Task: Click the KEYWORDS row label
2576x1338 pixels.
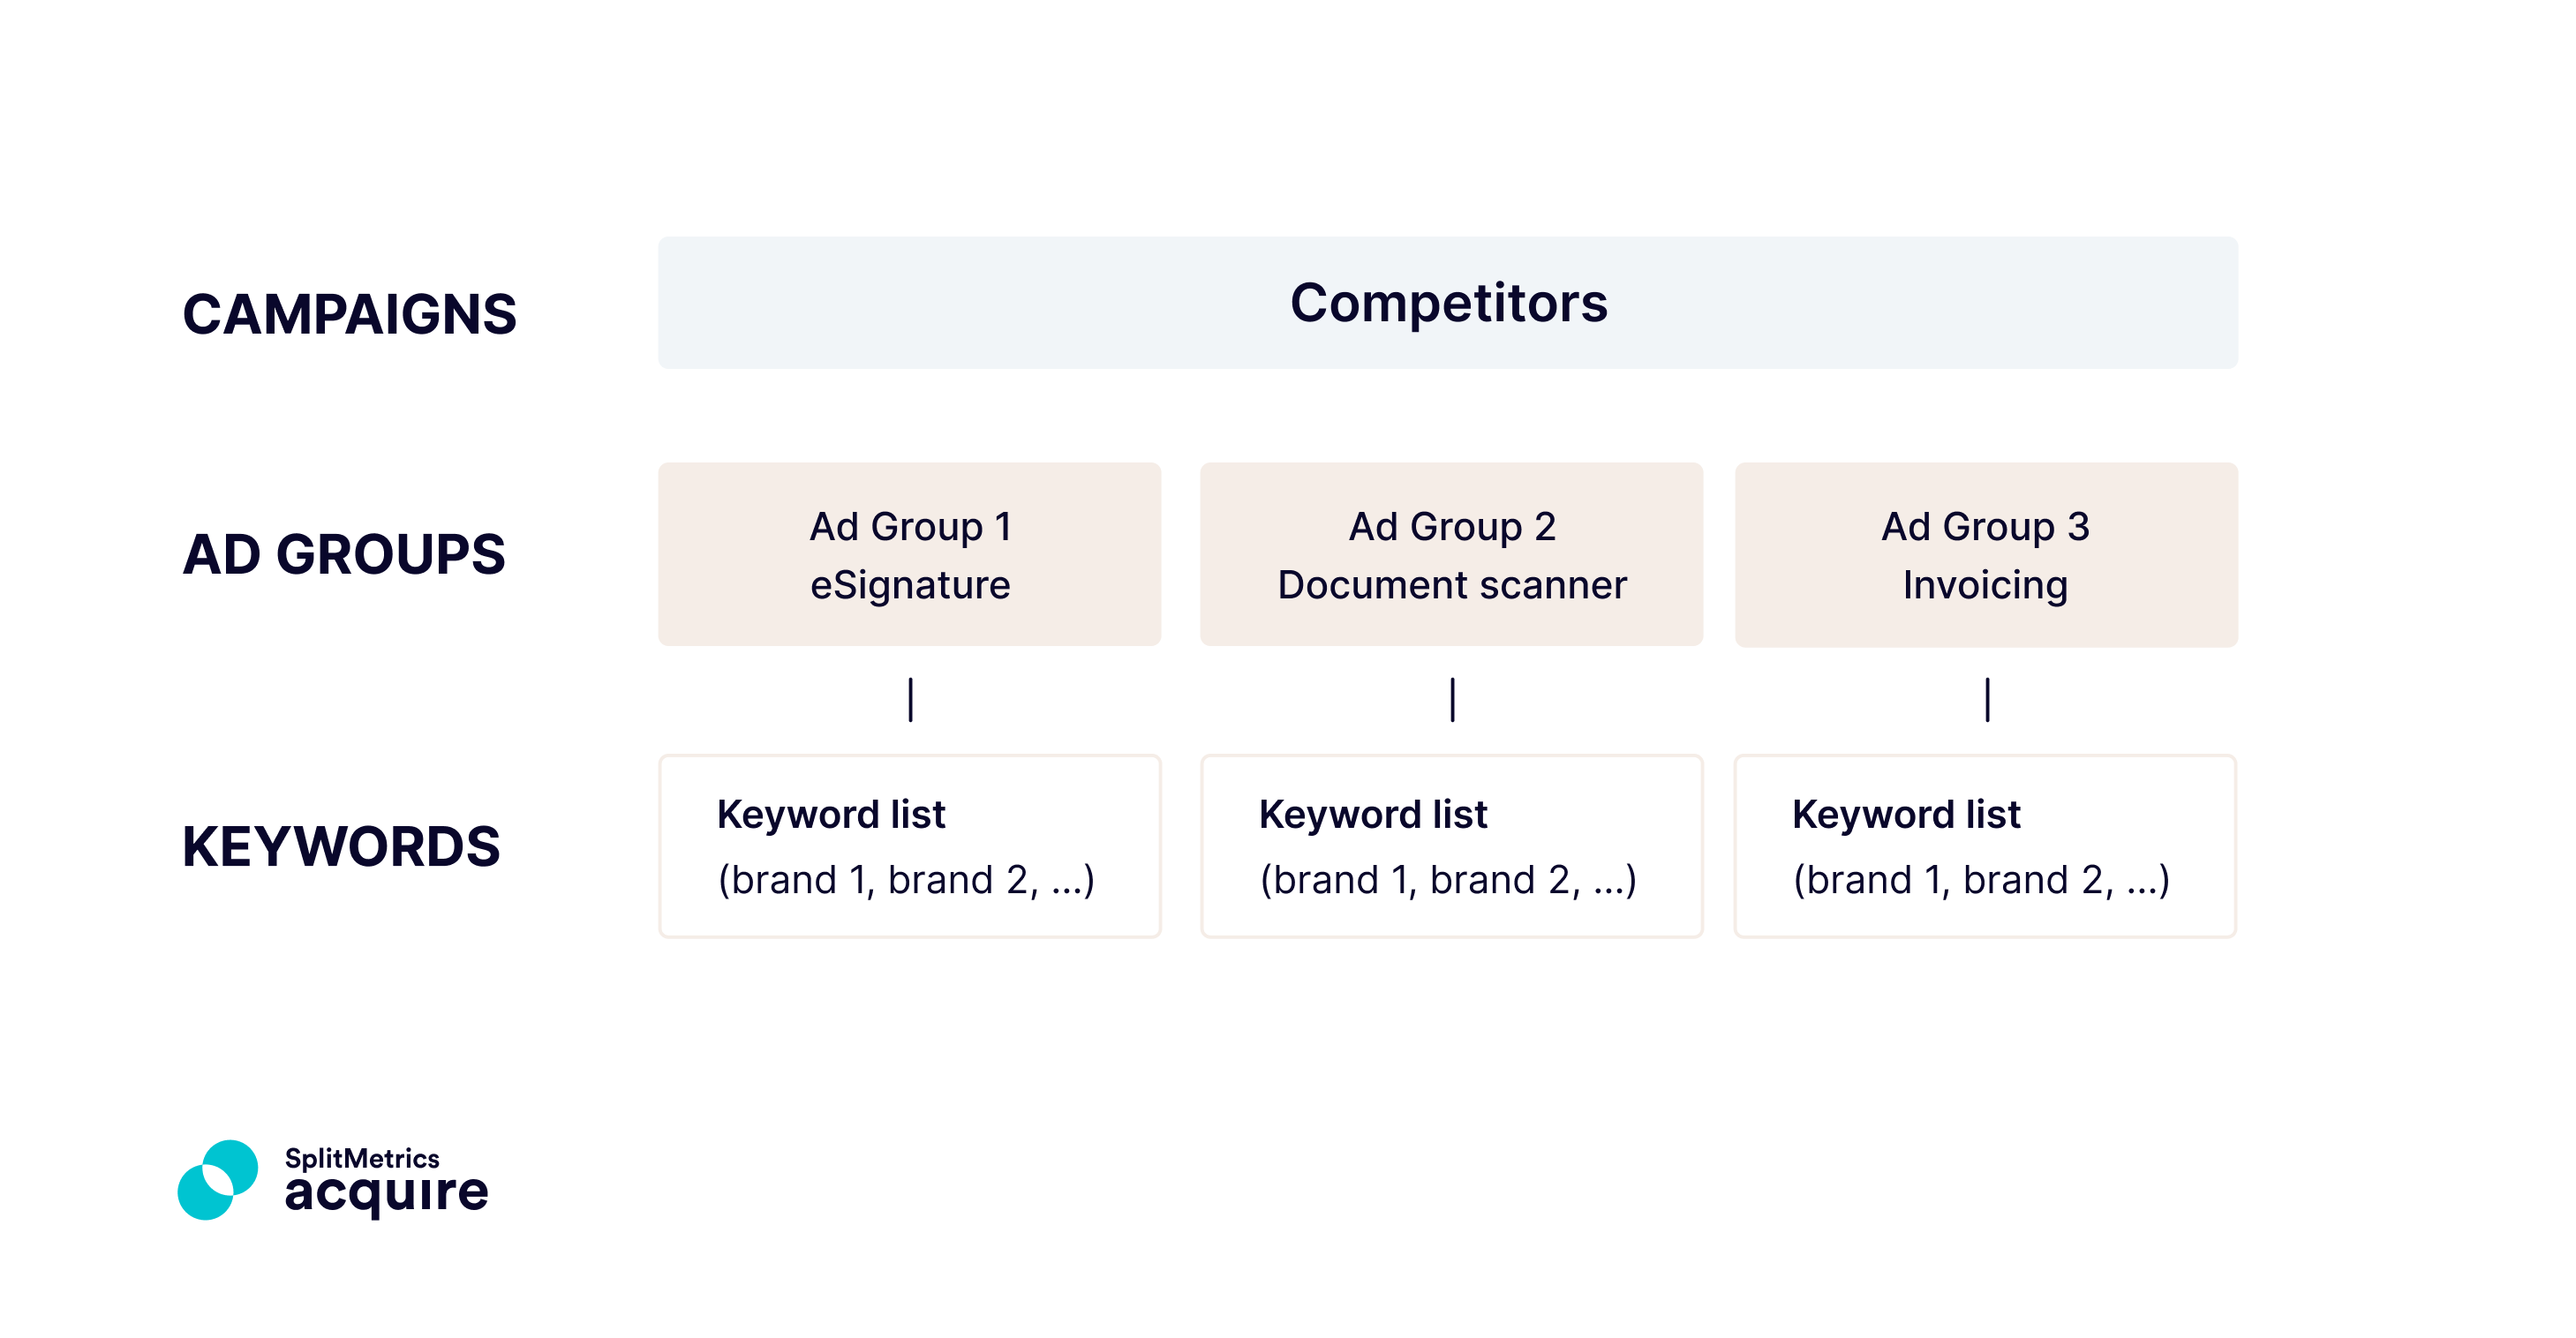Action: pos(341,846)
